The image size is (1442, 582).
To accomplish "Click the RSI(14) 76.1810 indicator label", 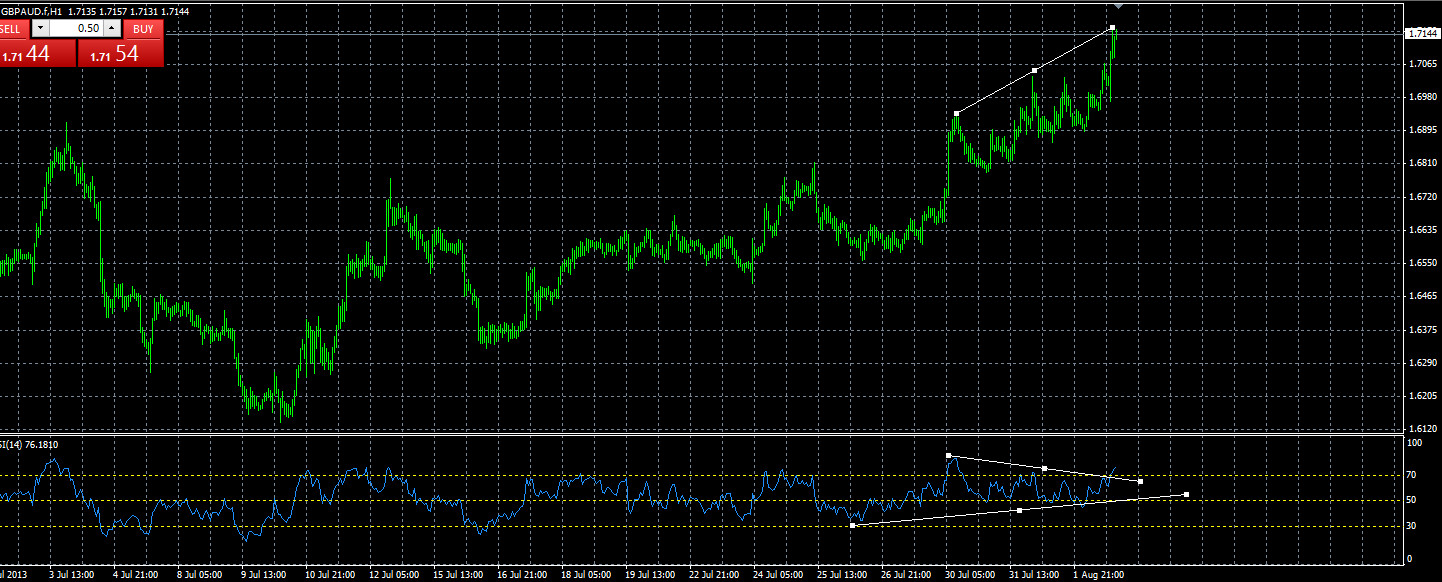I will tap(28, 444).
